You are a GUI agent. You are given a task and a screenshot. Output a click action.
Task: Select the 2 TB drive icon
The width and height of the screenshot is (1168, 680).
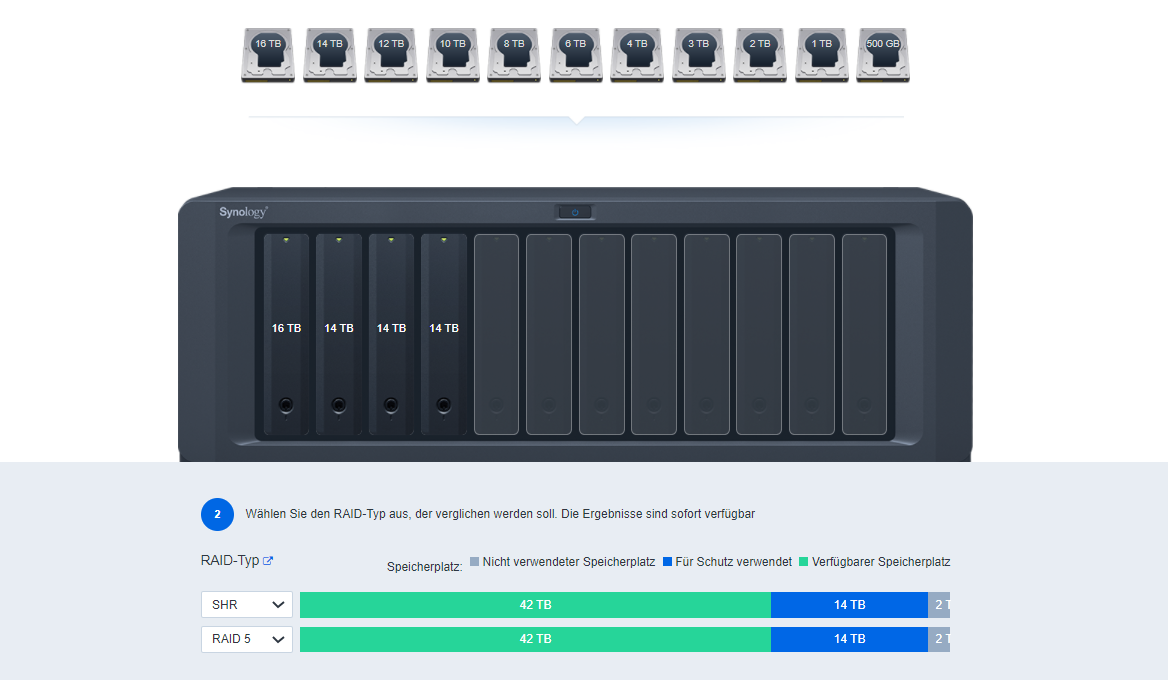pyautogui.click(x=760, y=55)
